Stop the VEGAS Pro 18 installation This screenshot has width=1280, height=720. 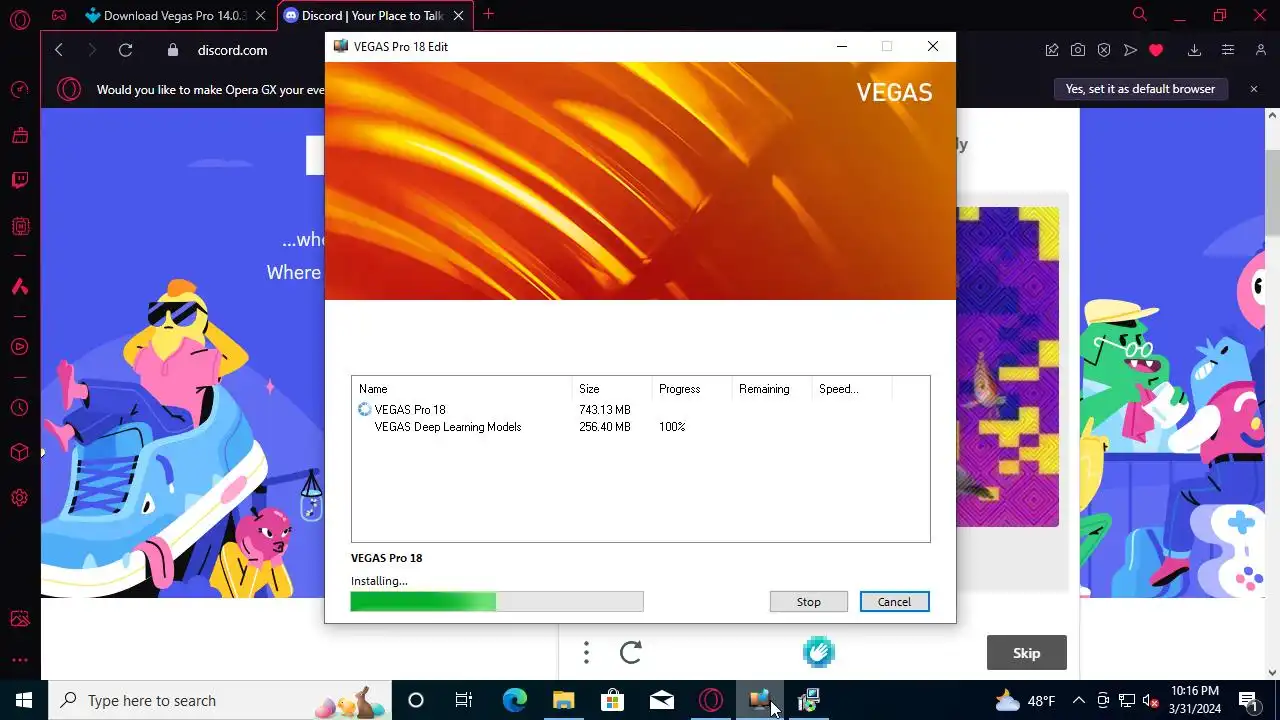pos(808,602)
